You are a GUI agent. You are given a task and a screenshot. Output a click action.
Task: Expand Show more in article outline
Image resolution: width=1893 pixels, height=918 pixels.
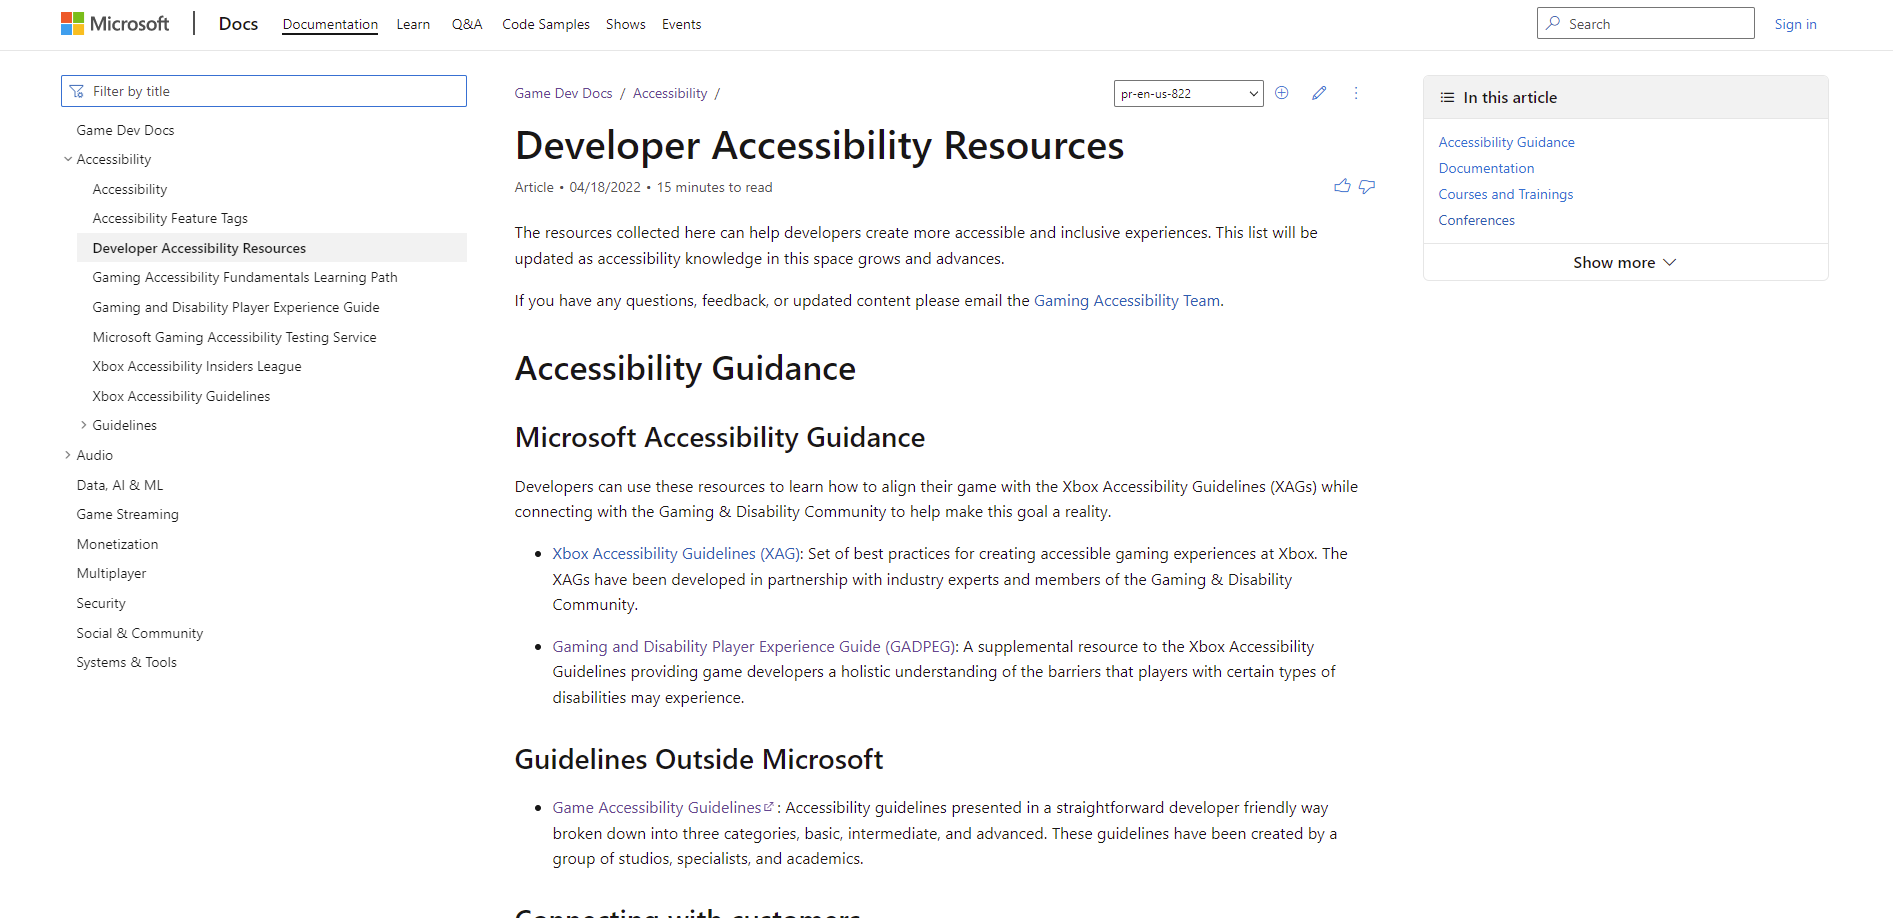1624,262
